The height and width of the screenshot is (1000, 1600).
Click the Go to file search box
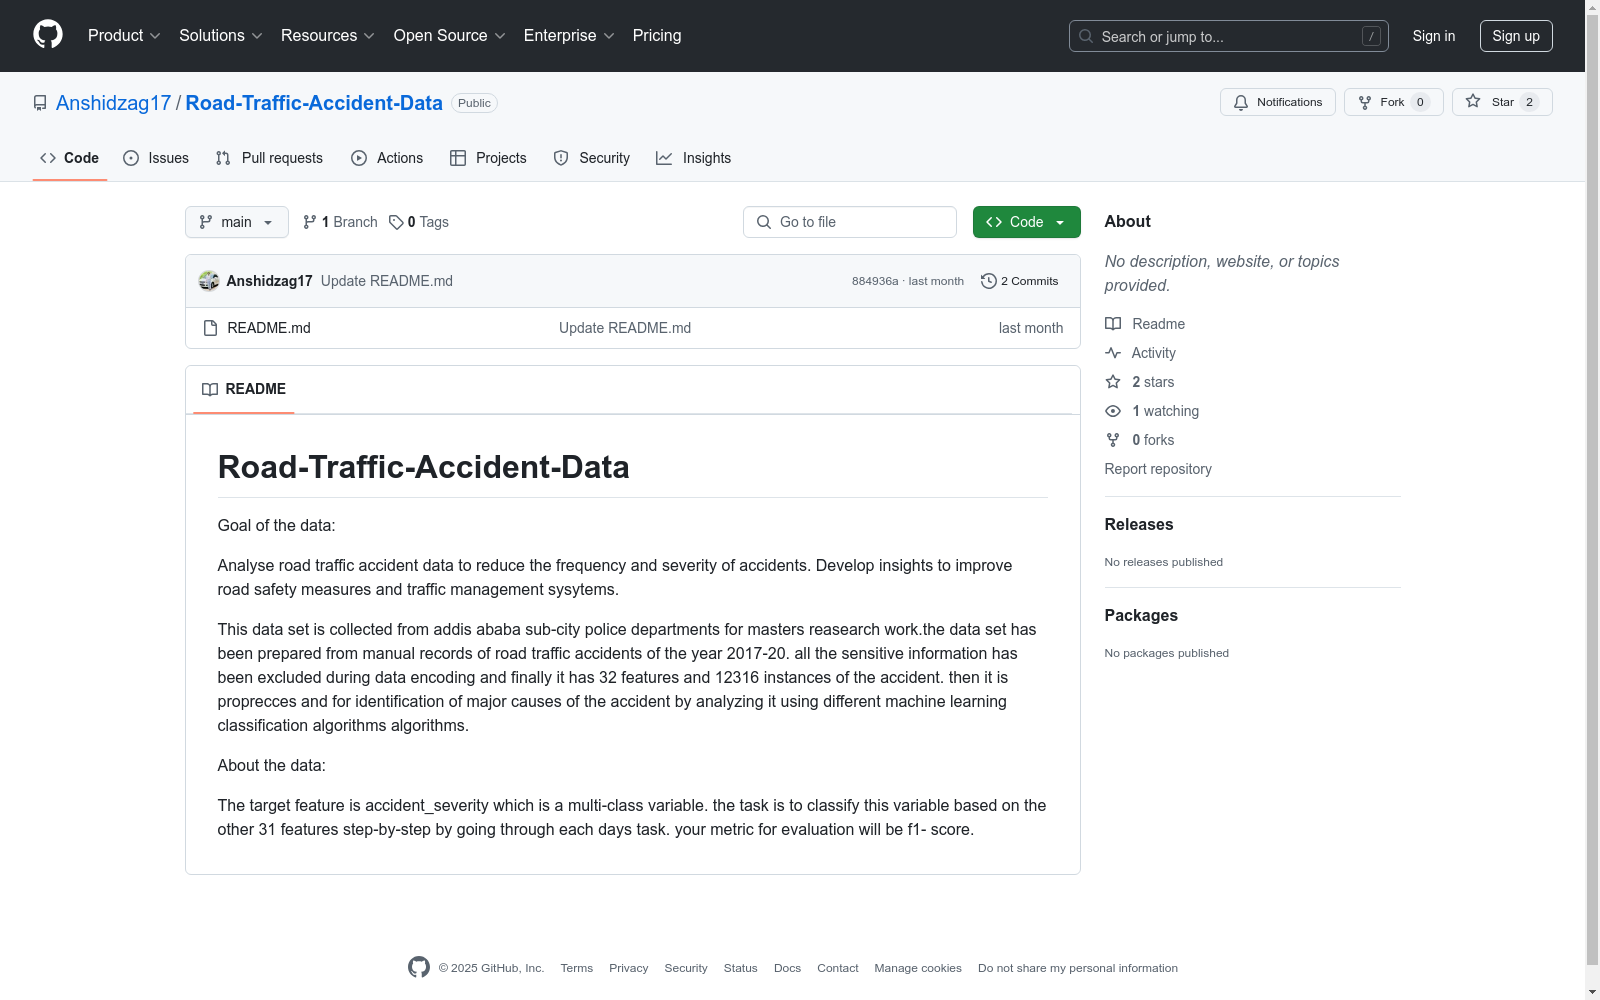850,222
